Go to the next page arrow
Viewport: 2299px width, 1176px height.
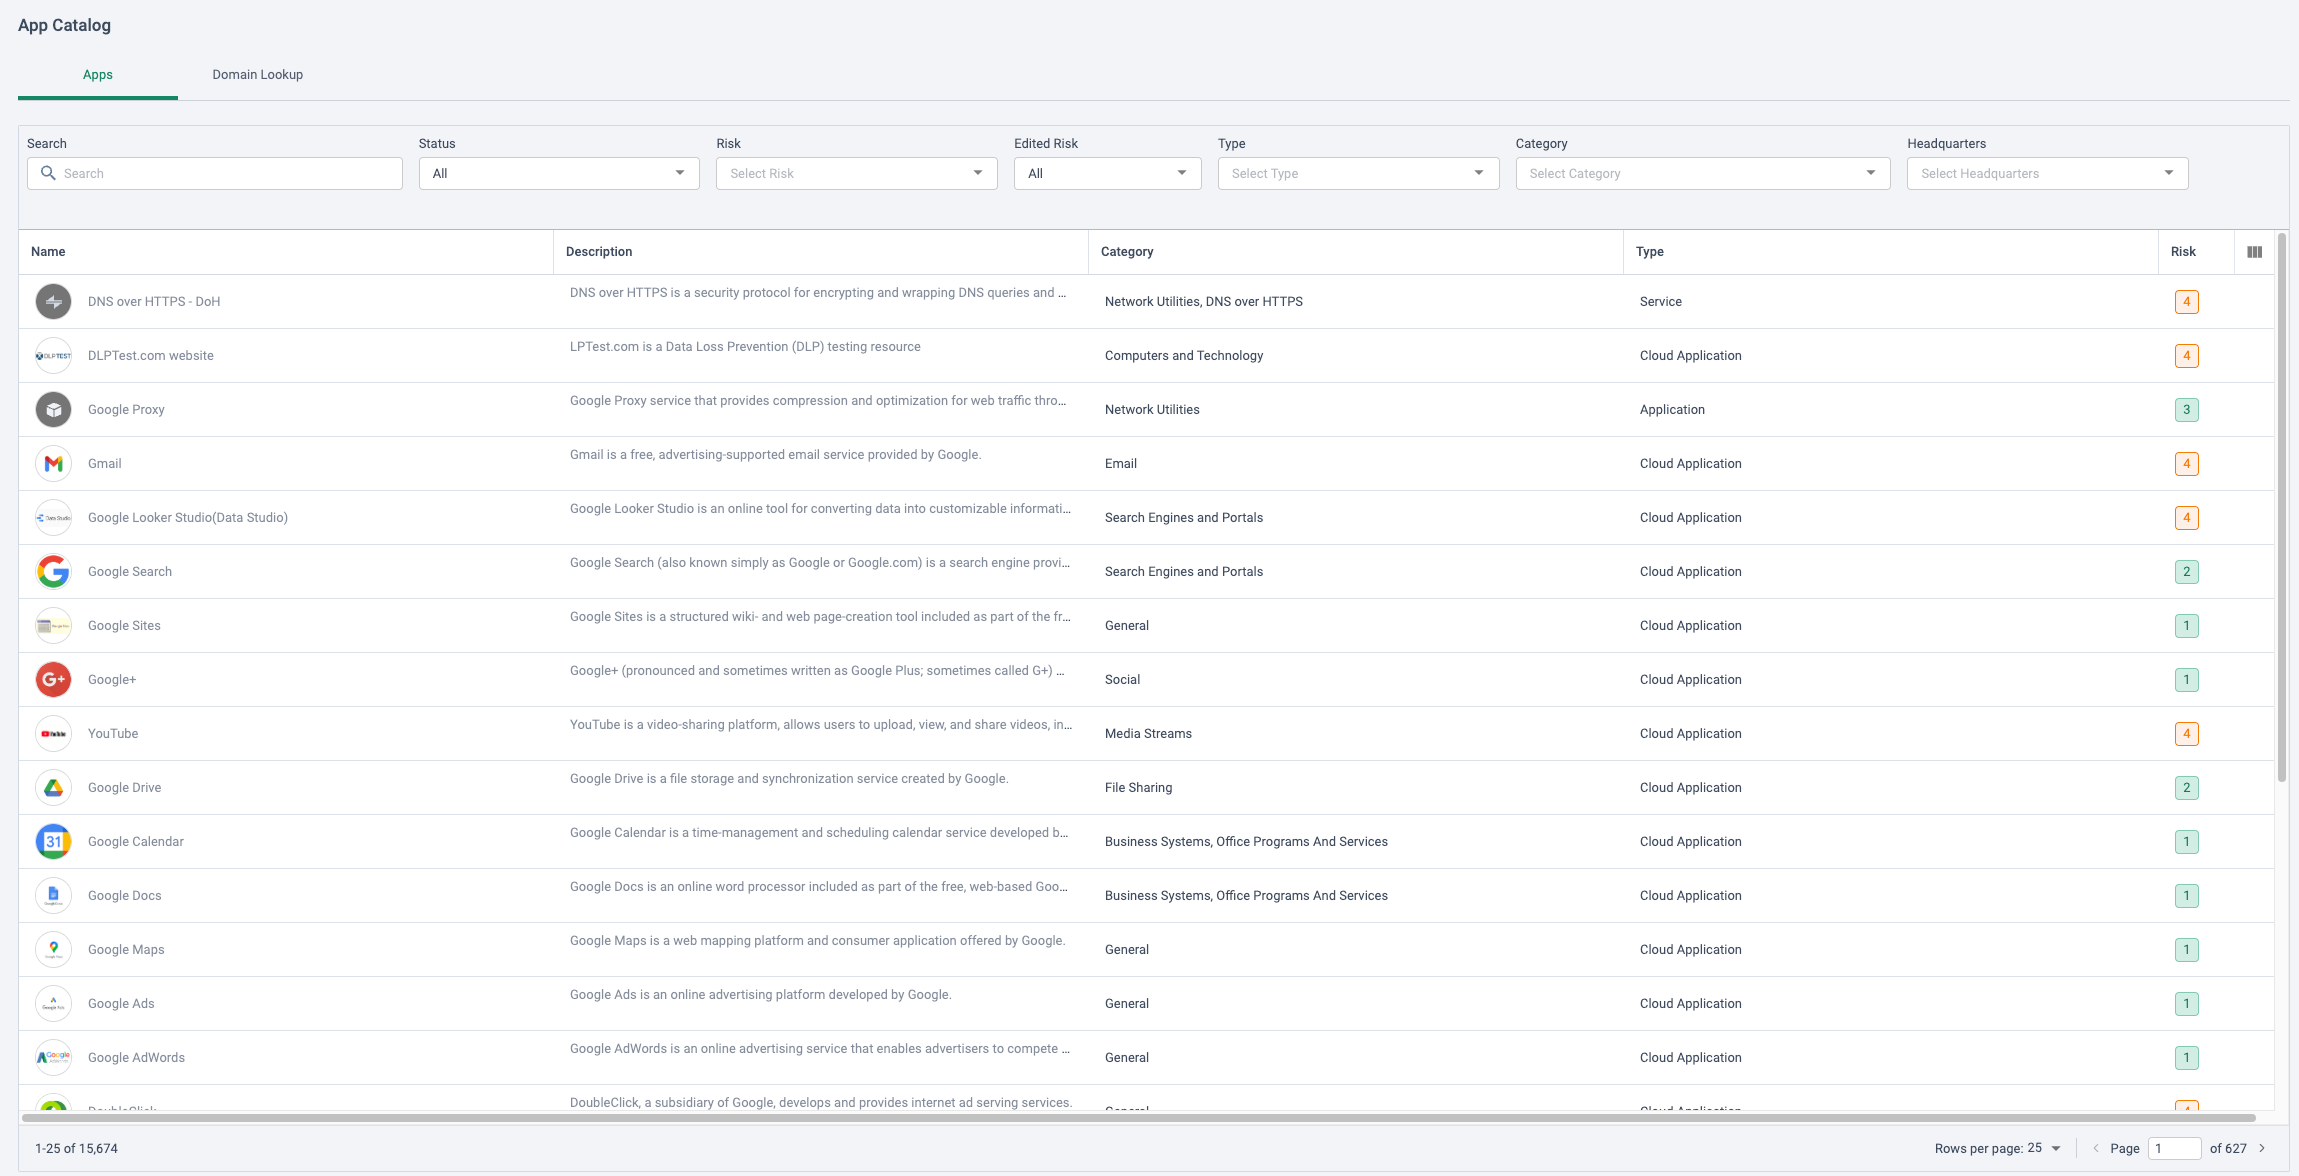(2262, 1148)
